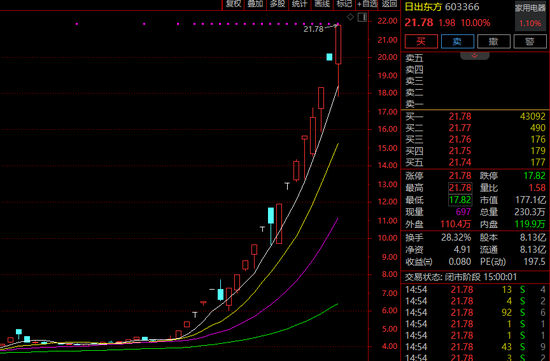Screen dimensions: 550x361
Task: Click 返回 to go back
Action: pyautogui.click(x=389, y=4)
